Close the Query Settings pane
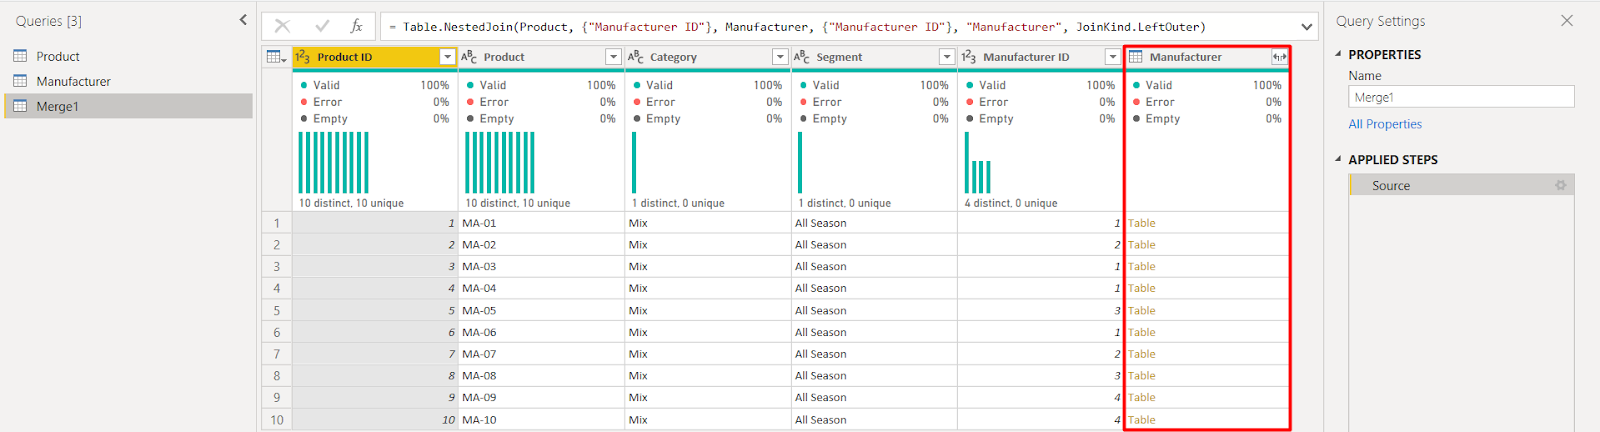1600x432 pixels. pyautogui.click(x=1567, y=20)
